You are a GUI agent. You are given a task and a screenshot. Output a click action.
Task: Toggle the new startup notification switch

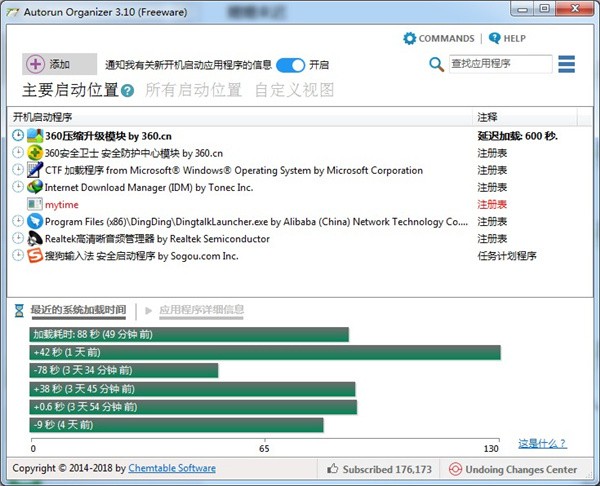coord(290,65)
